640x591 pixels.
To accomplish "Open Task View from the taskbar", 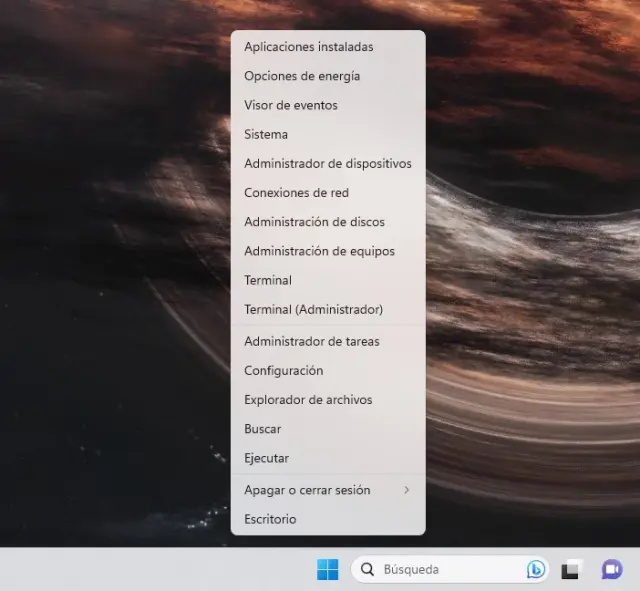I will click(571, 569).
